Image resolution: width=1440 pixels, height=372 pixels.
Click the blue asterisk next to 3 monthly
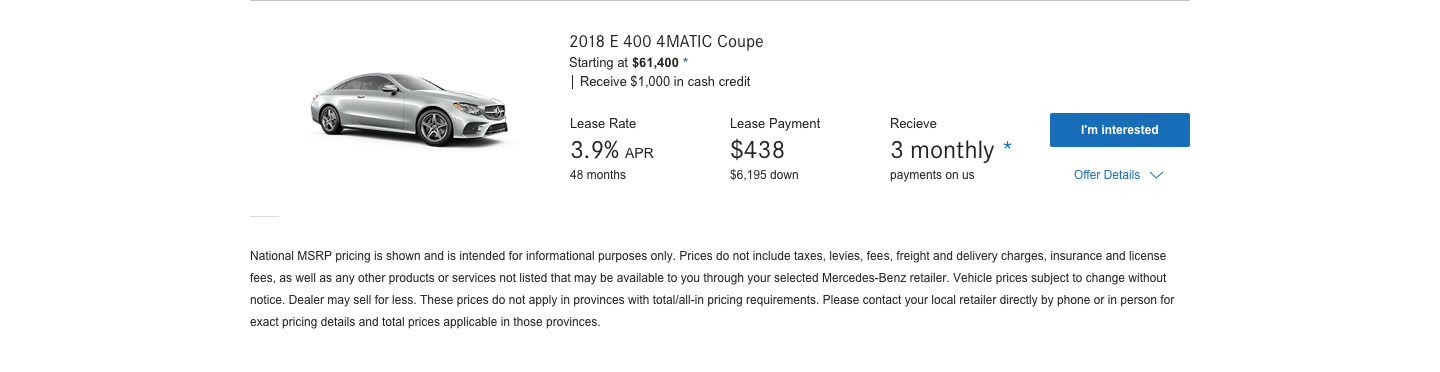(x=1007, y=149)
